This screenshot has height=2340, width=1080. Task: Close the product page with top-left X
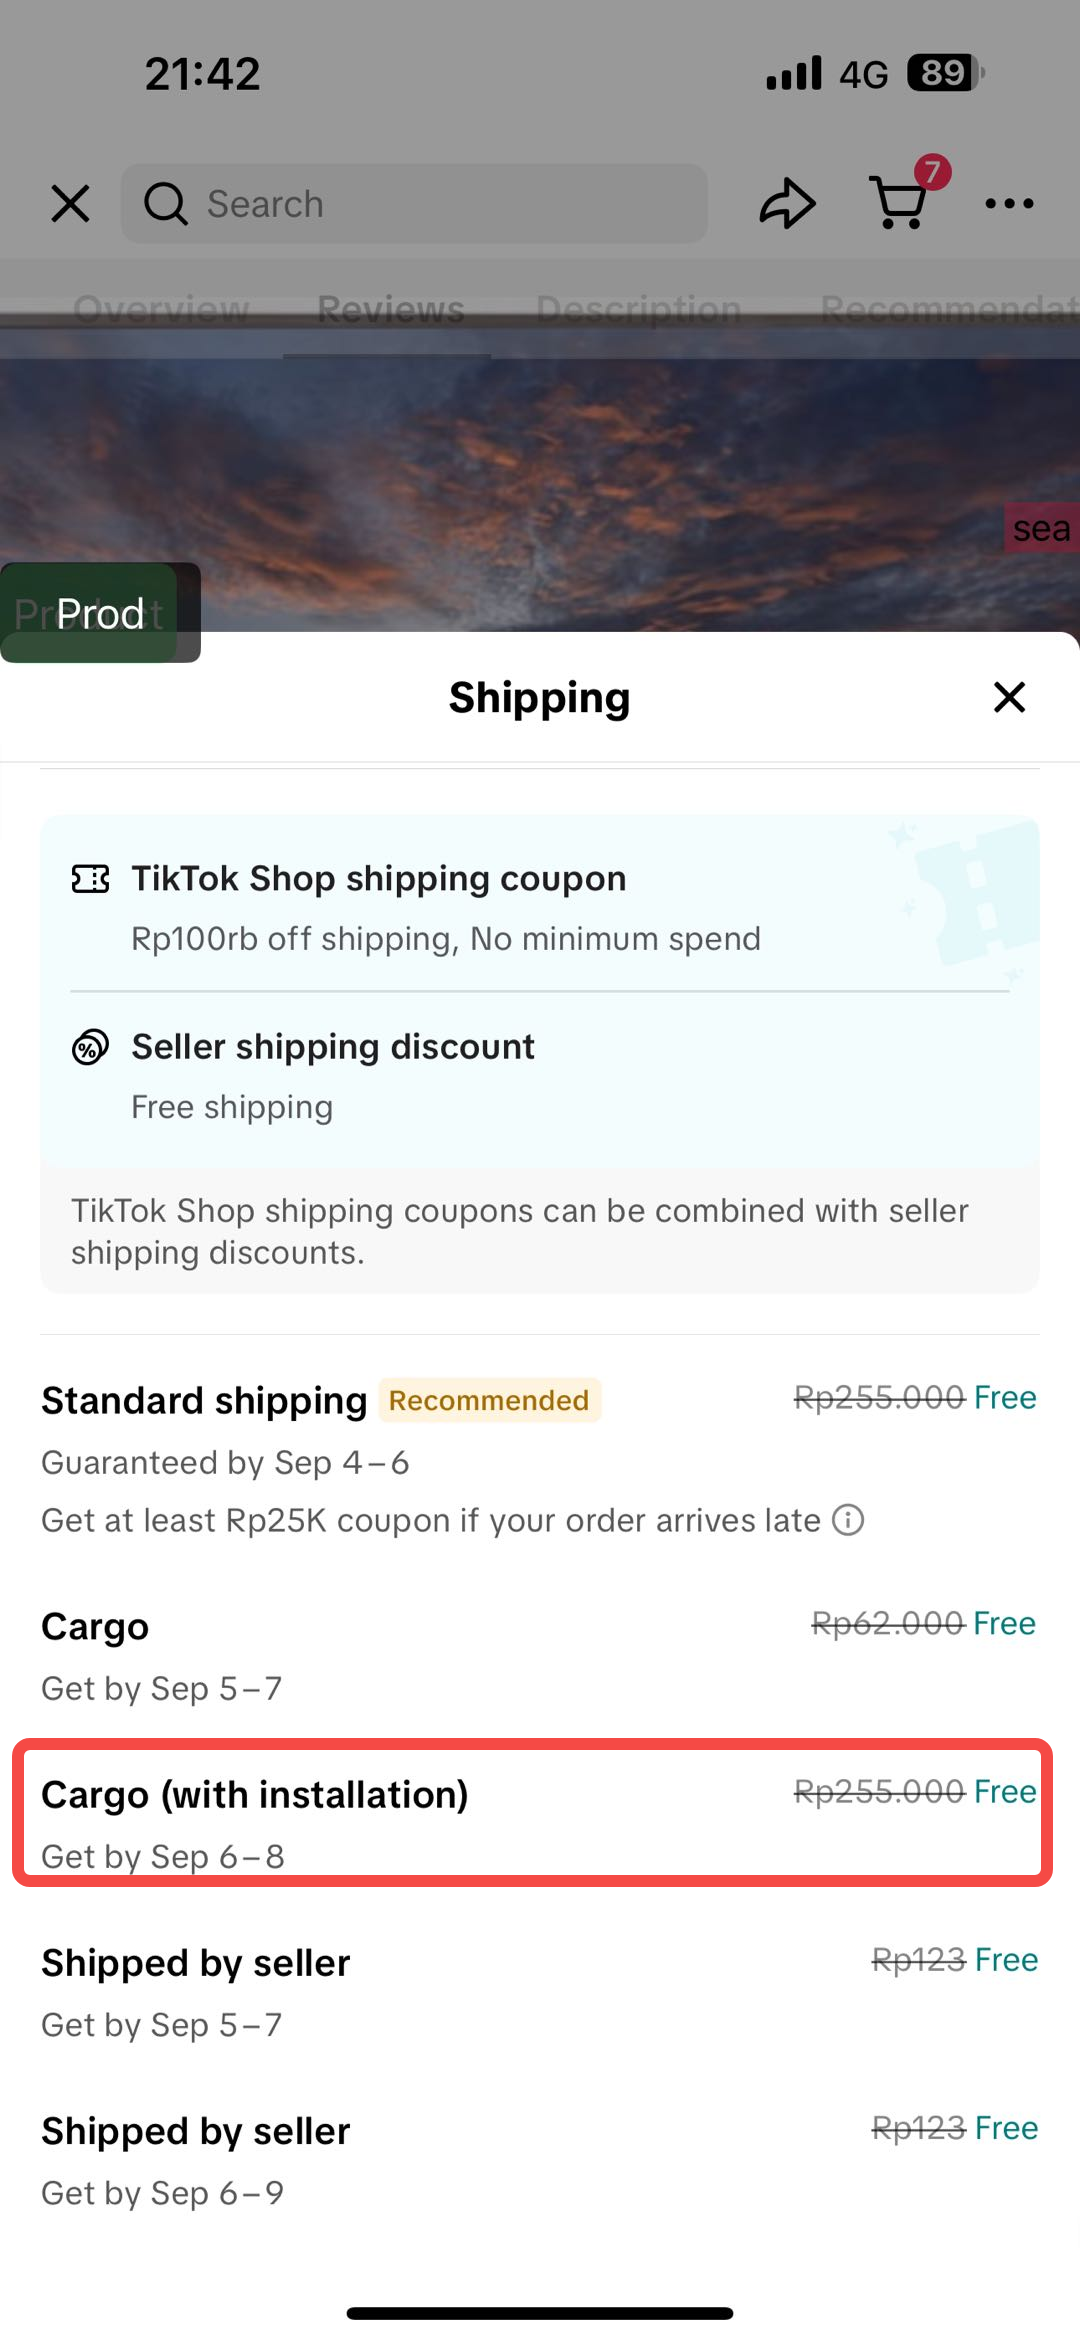click(x=70, y=203)
